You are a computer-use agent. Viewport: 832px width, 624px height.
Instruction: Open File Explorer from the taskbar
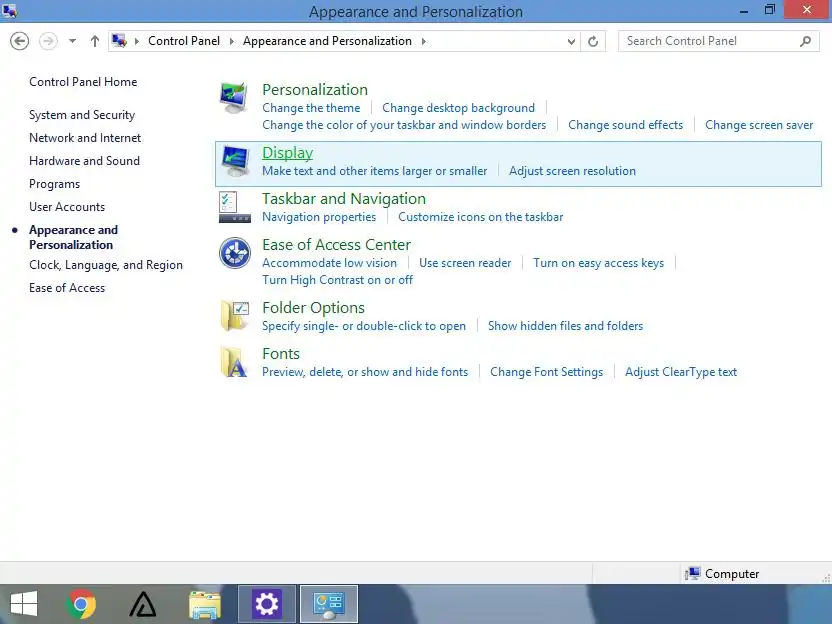205,604
